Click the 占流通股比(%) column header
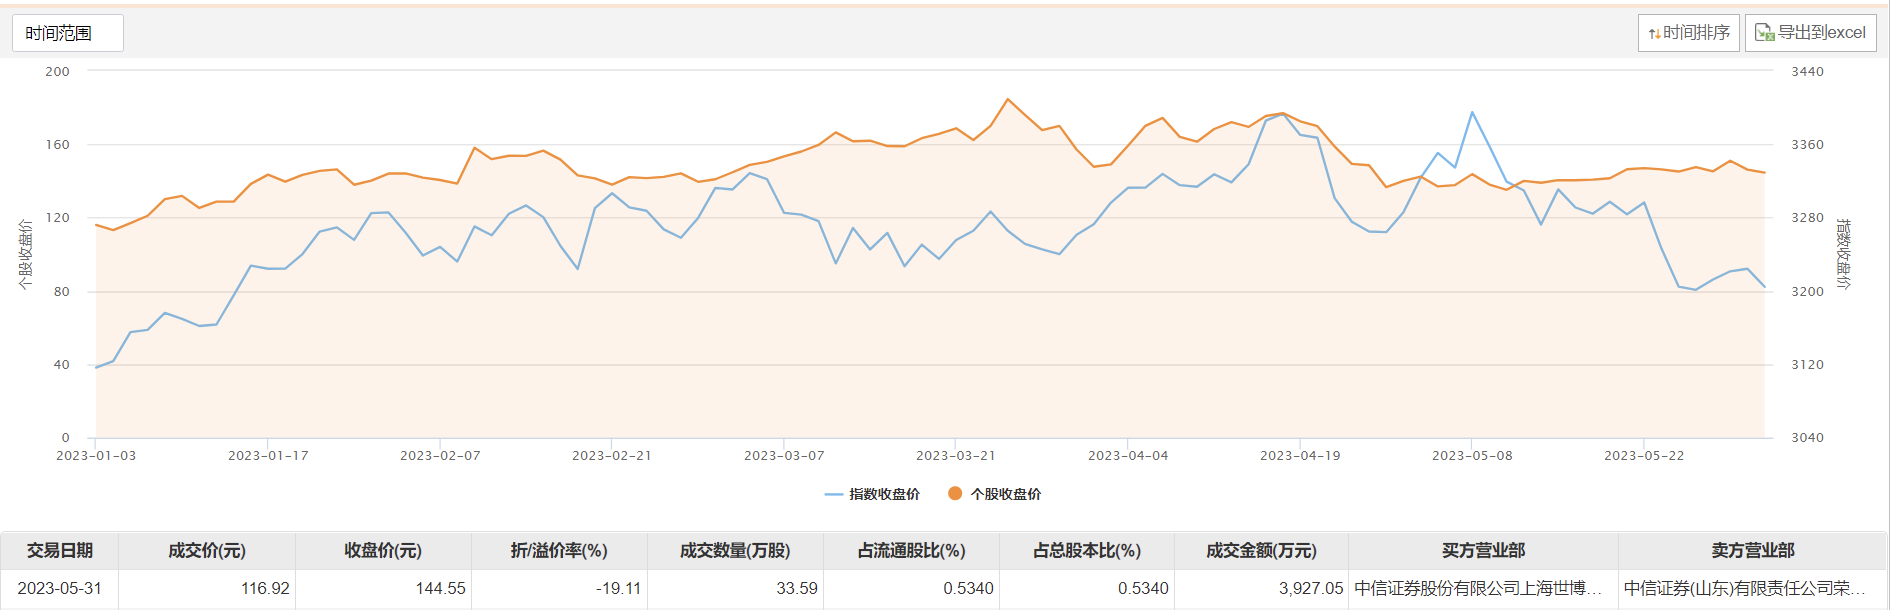This screenshot has width=1890, height=610. coord(911,551)
